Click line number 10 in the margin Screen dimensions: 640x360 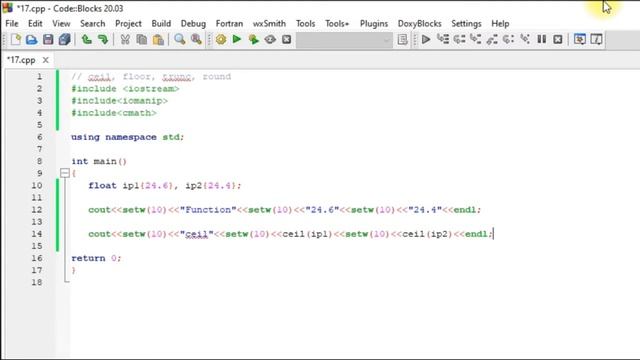pyautogui.click(x=37, y=186)
